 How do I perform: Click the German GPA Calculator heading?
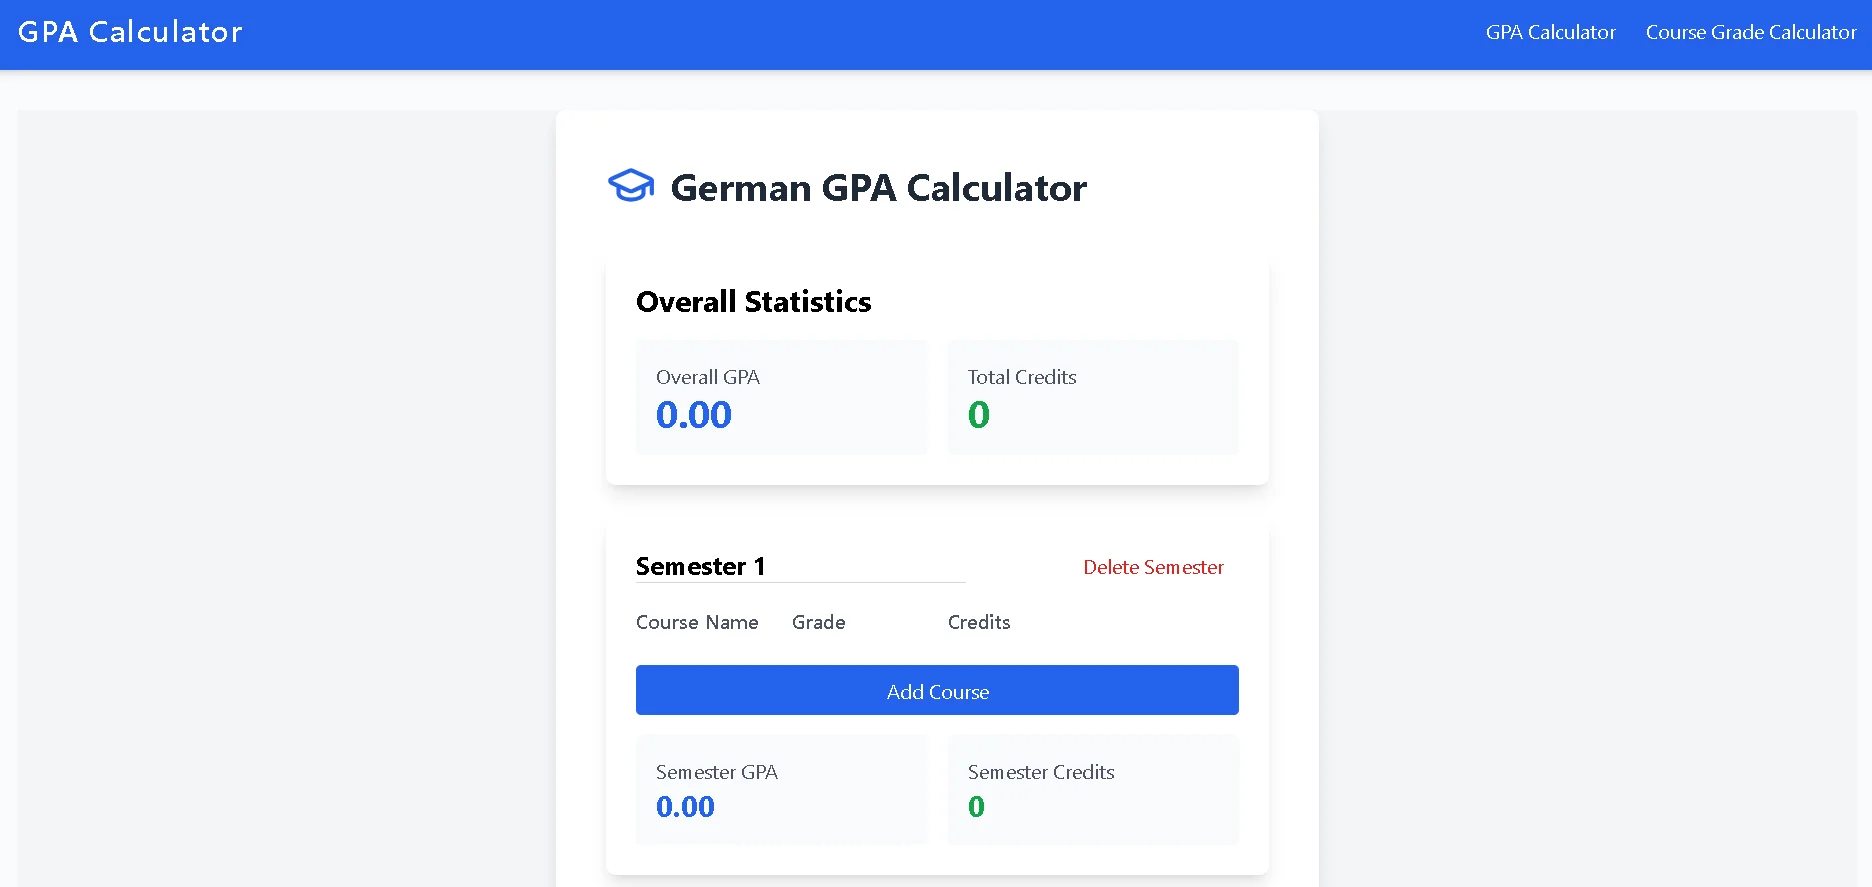click(x=878, y=188)
